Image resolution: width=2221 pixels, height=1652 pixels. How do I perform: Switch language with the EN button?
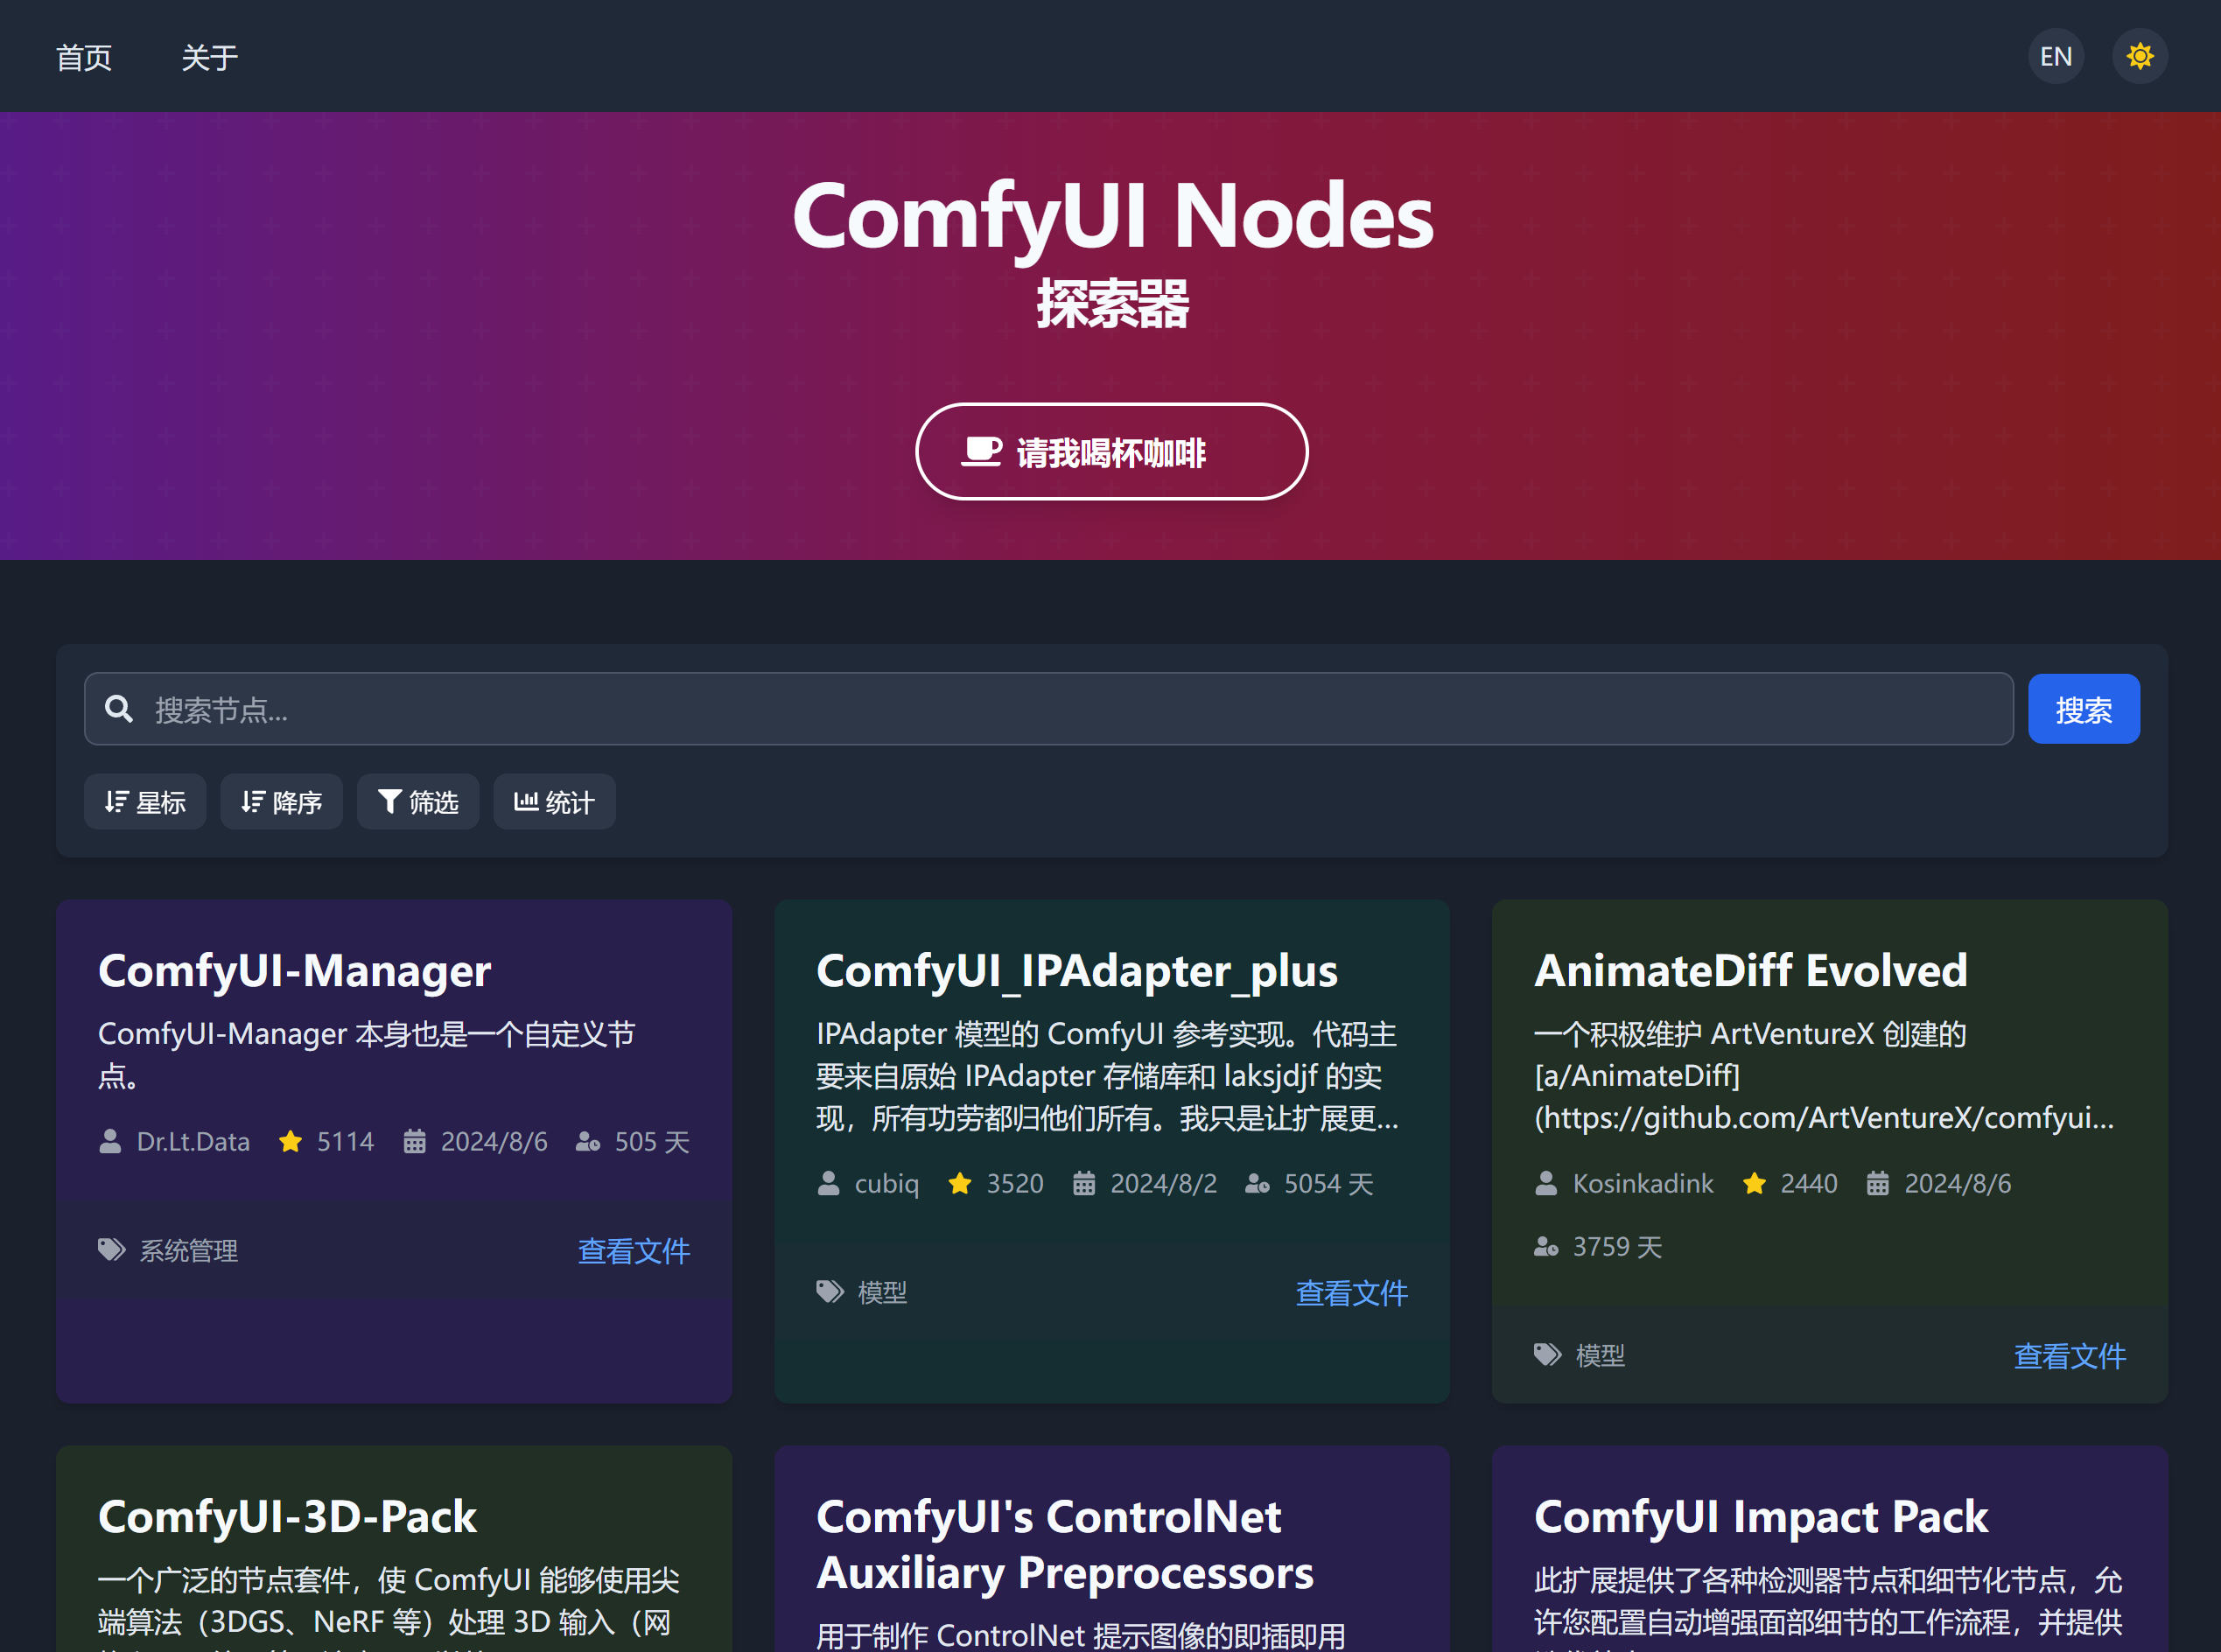click(2055, 56)
